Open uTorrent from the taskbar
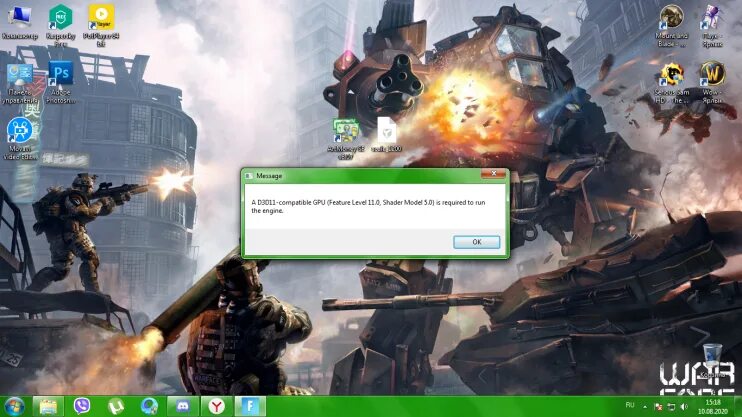The width and height of the screenshot is (742, 417). pyautogui.click(x=115, y=406)
